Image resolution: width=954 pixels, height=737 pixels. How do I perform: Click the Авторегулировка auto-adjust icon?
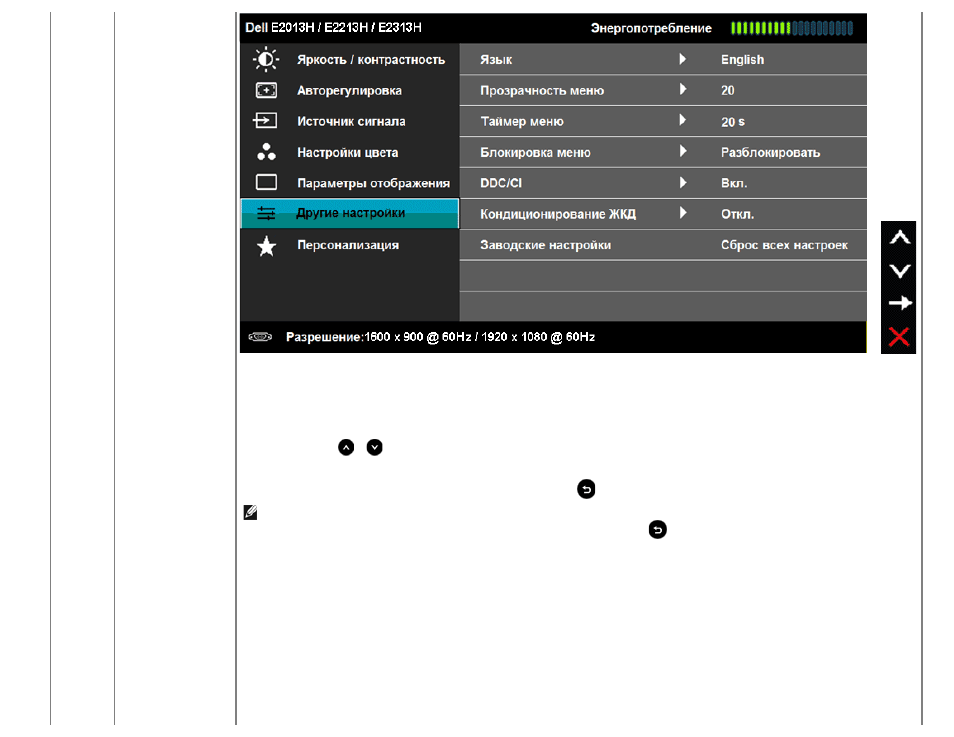[266, 91]
